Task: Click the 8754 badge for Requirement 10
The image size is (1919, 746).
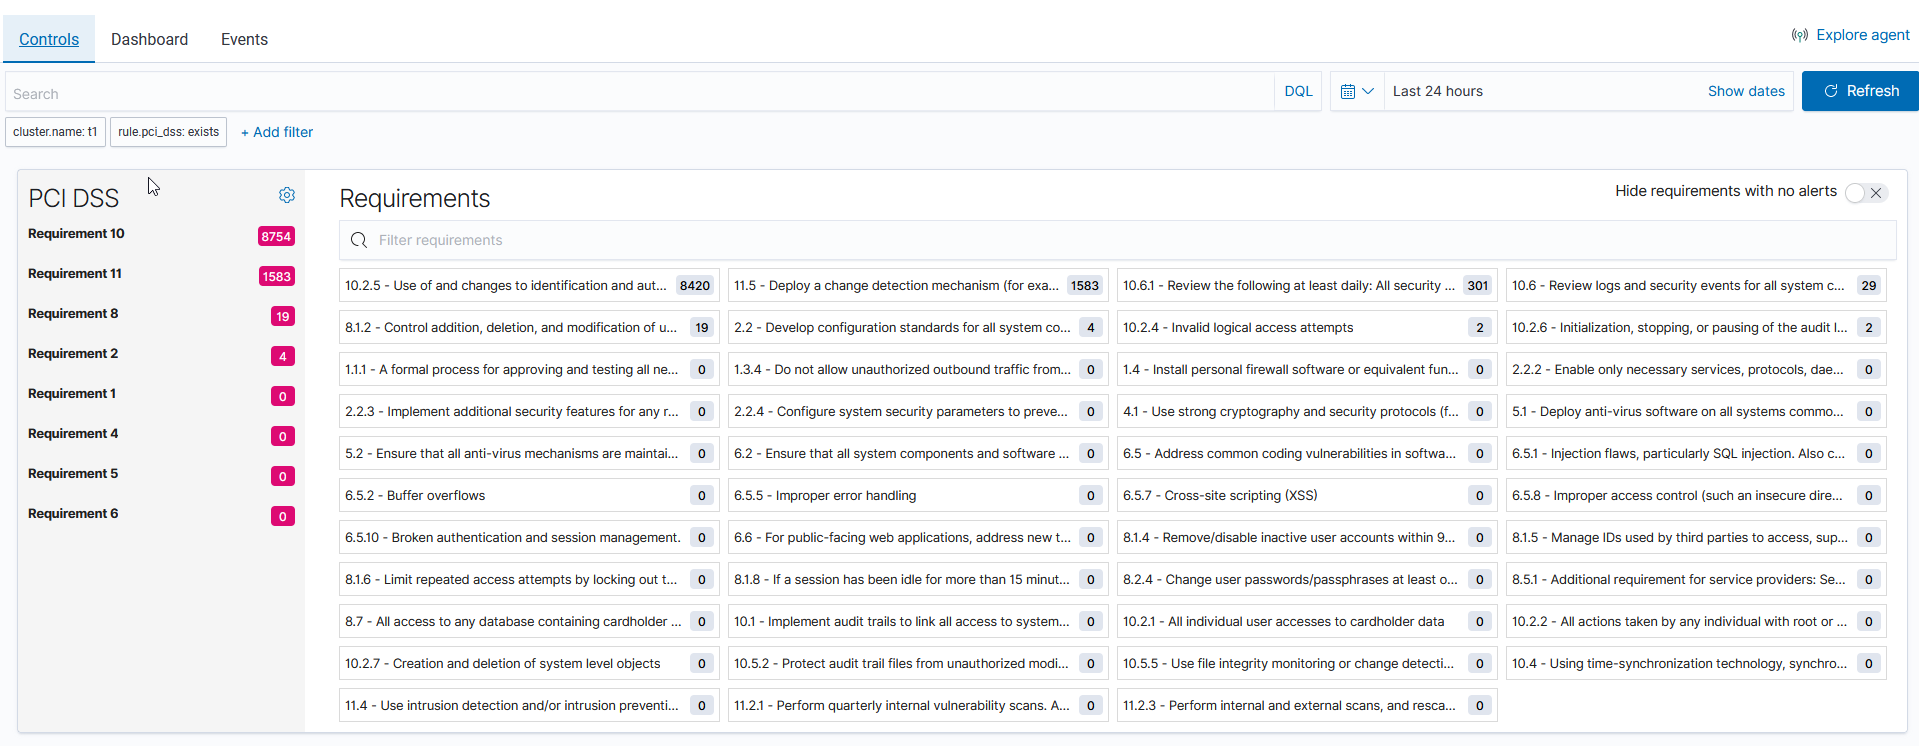Action: point(276,237)
